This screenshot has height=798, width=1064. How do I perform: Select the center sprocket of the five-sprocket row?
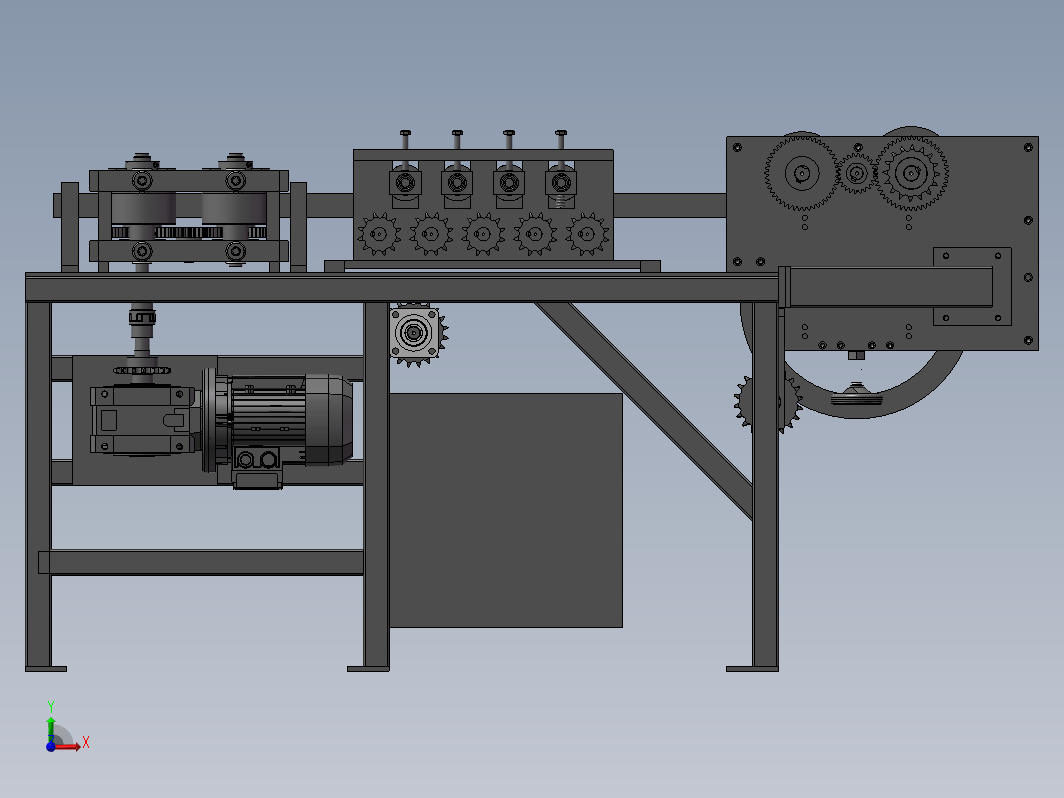482,234
